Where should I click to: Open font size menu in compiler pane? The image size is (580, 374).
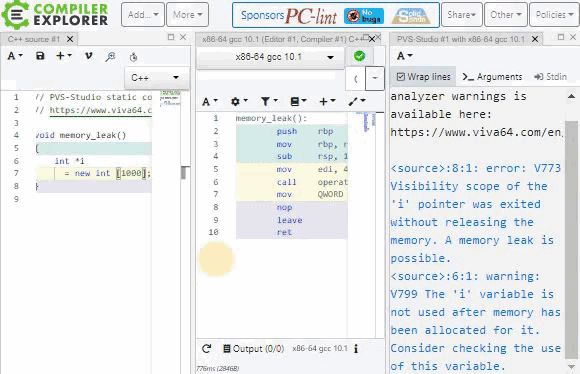210,101
